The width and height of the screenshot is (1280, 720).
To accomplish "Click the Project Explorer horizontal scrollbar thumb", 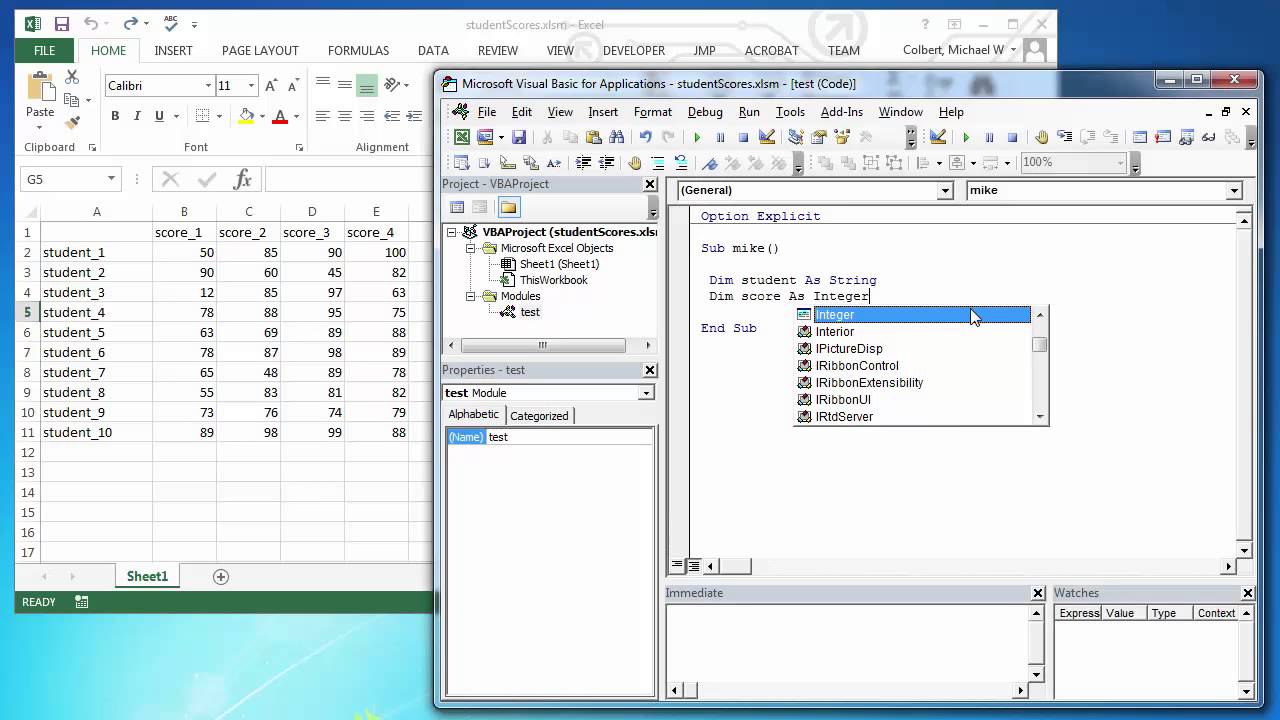I will click(x=543, y=345).
